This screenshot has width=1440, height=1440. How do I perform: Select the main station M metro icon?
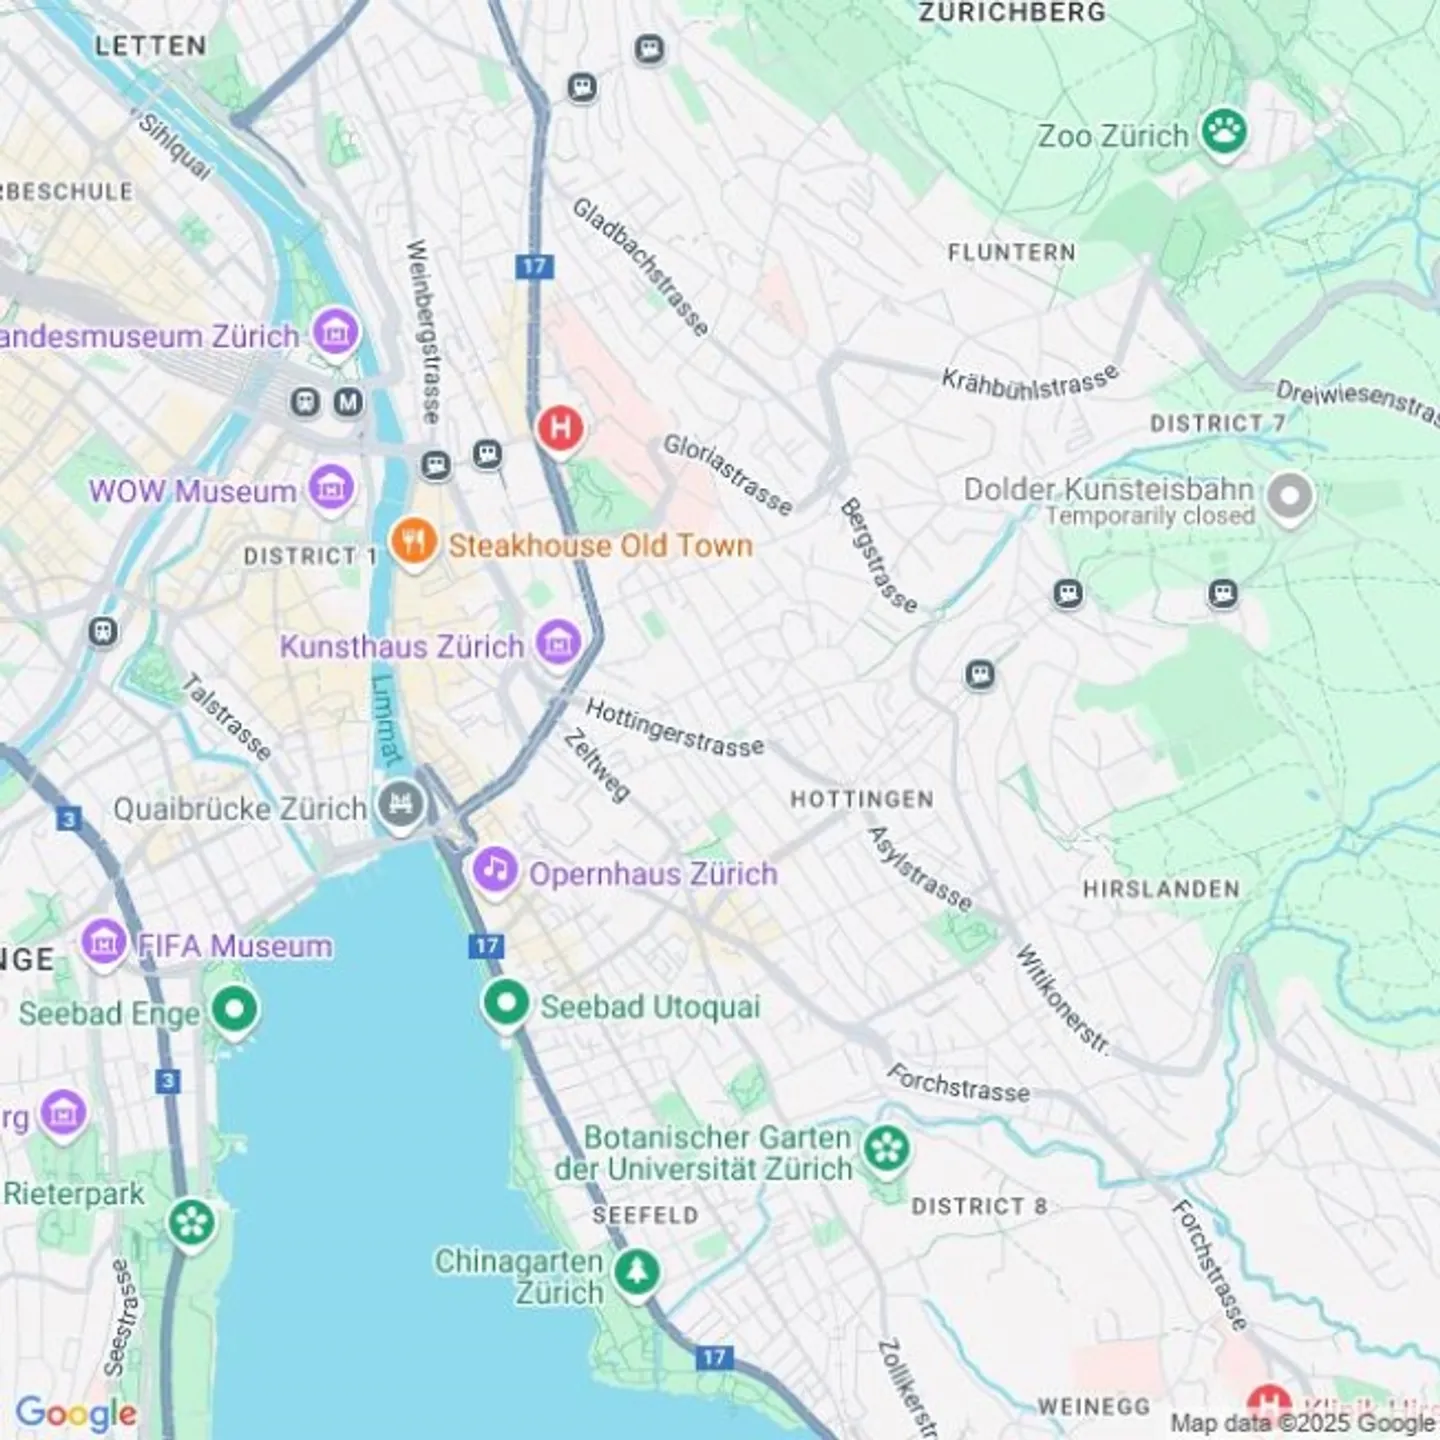click(x=347, y=402)
